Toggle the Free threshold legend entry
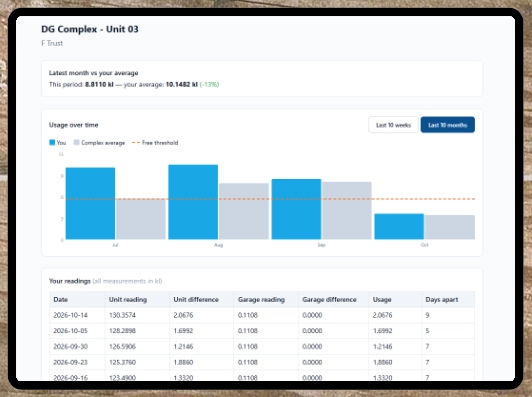This screenshot has height=397, width=532. click(155, 143)
